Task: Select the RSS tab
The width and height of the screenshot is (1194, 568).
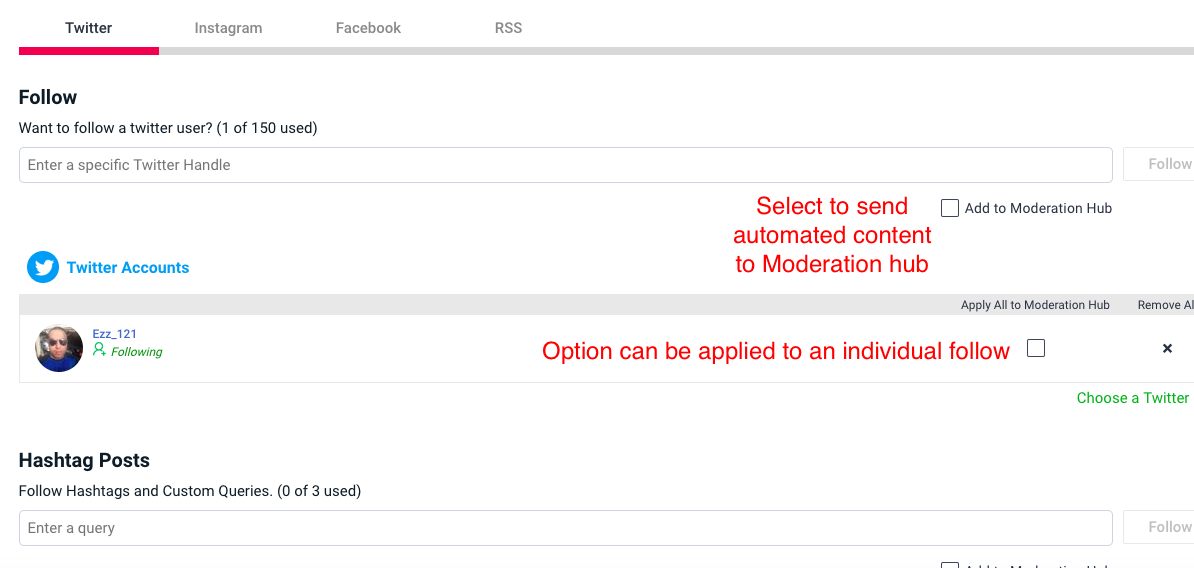Action: [509, 28]
